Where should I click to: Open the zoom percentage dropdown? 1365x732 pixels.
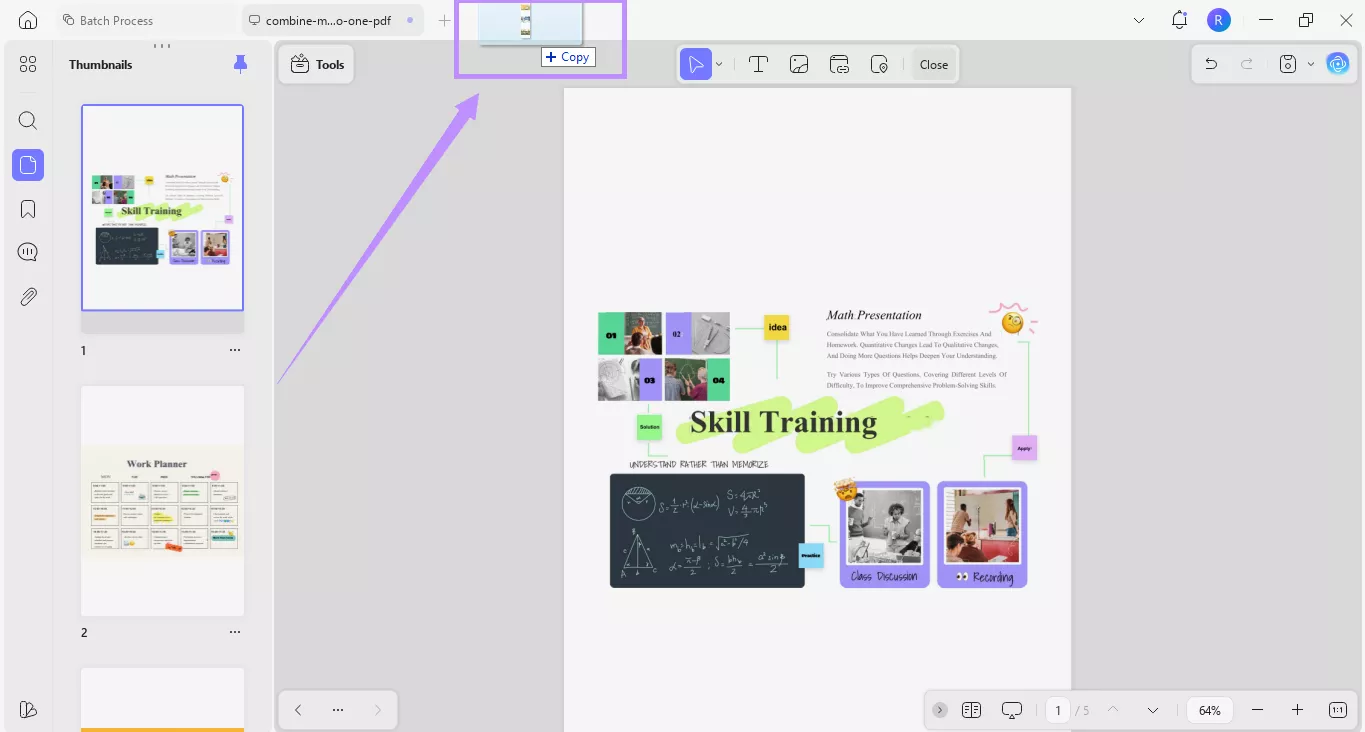coord(1209,710)
